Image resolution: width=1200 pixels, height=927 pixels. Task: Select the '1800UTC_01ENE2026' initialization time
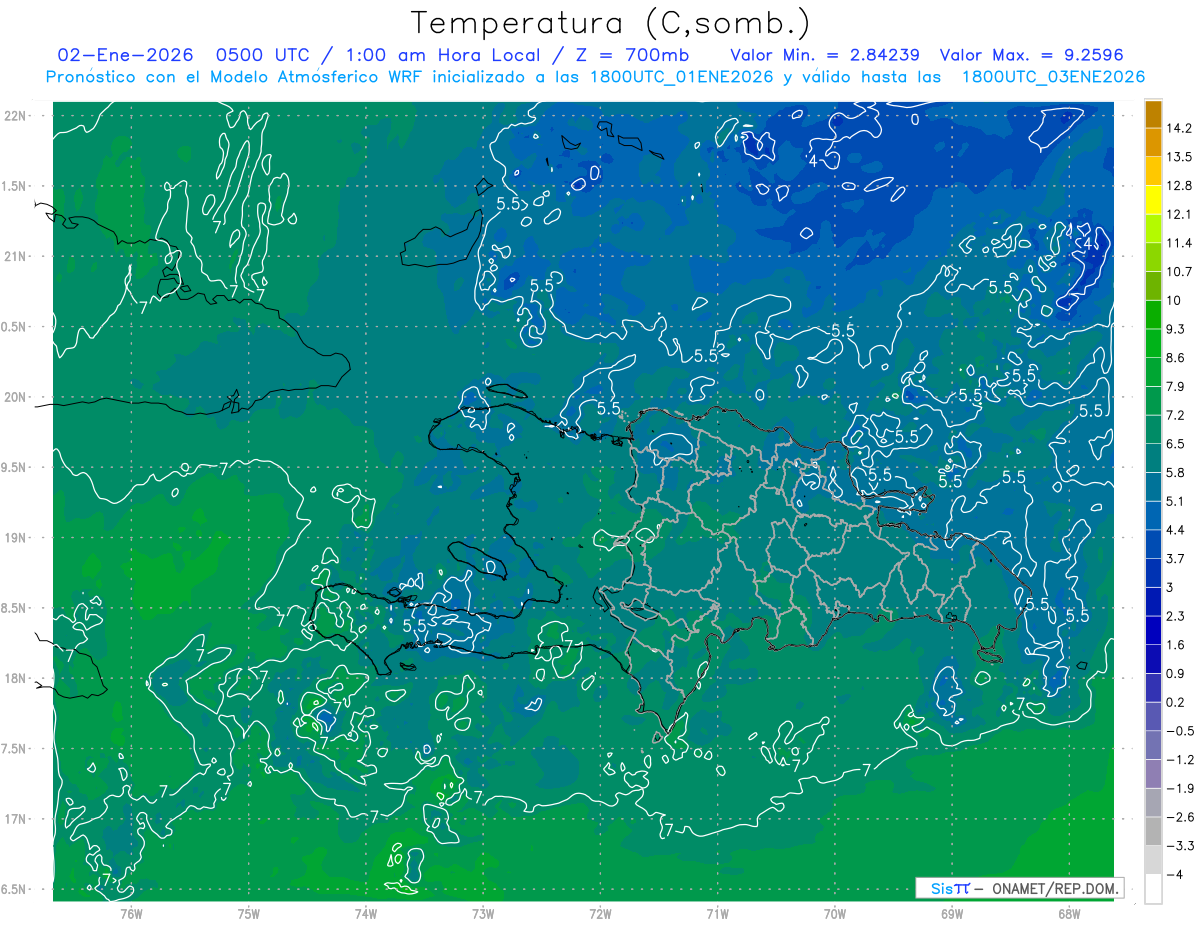click(x=680, y=77)
